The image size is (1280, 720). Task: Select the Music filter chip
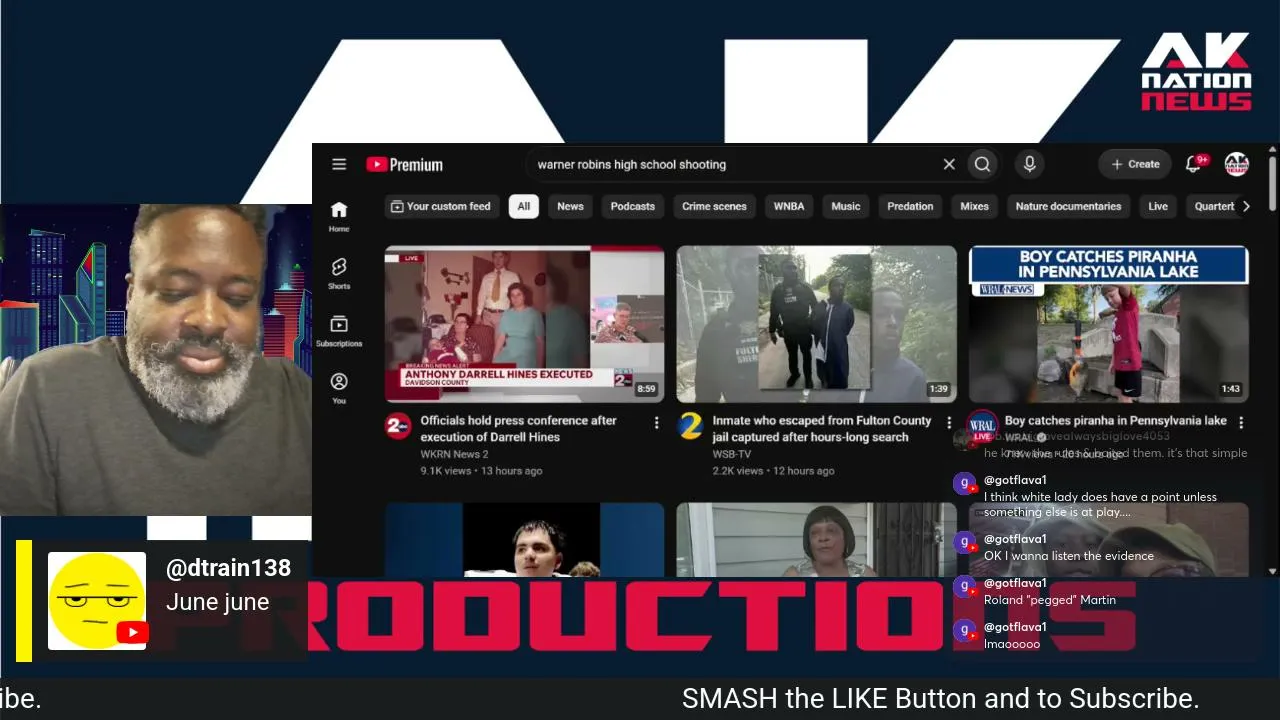point(846,206)
